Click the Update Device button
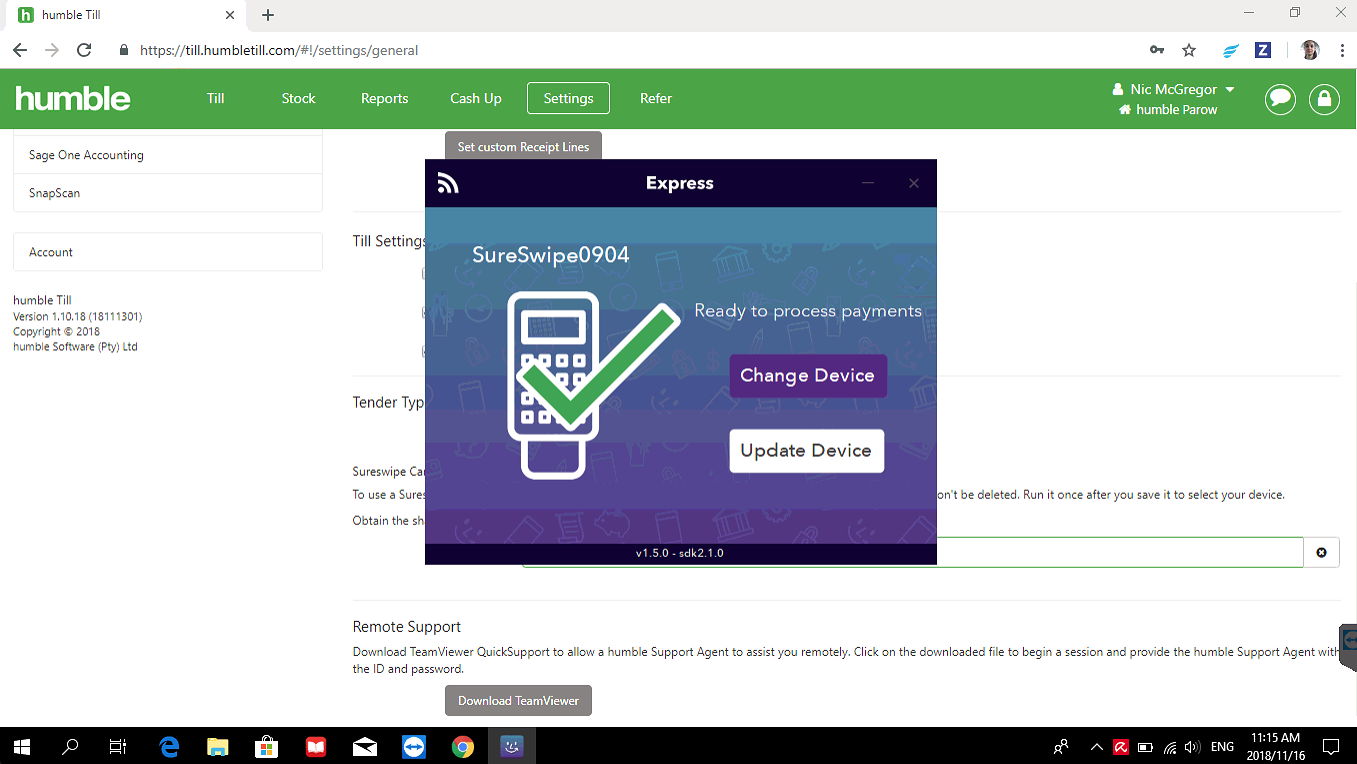1357x764 pixels. [x=806, y=451]
